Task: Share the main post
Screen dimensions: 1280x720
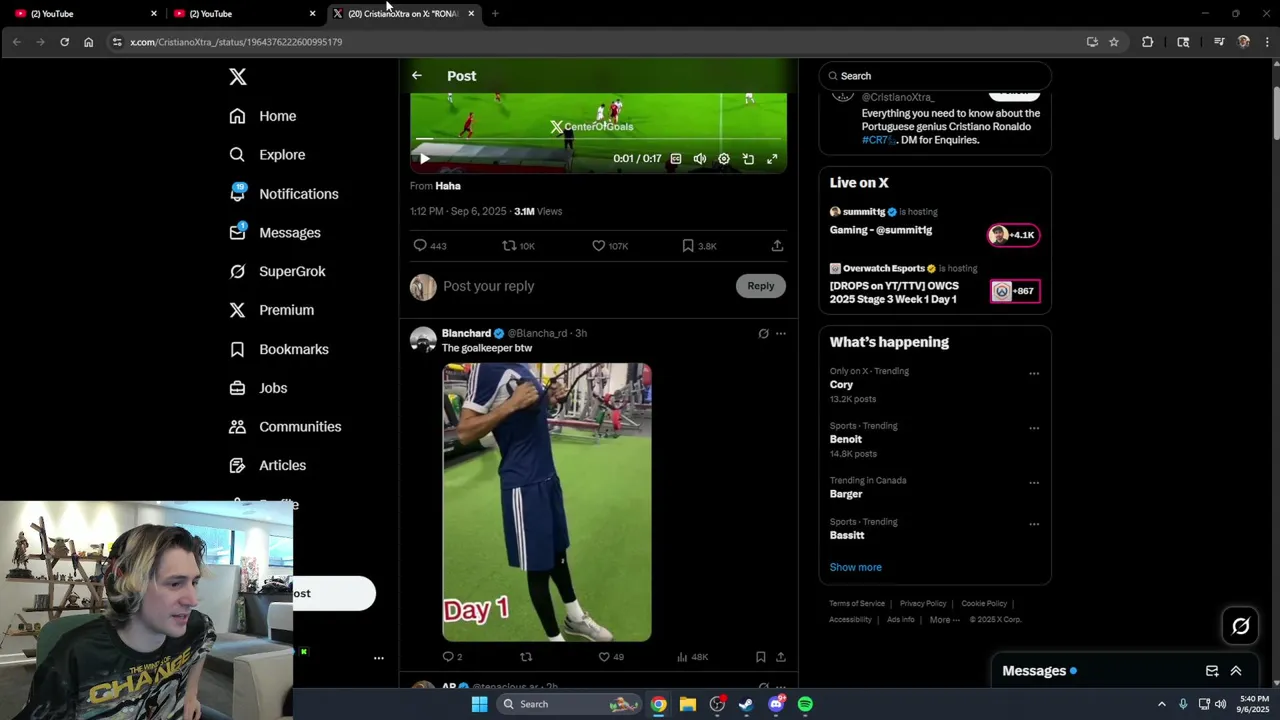Action: coord(777,246)
